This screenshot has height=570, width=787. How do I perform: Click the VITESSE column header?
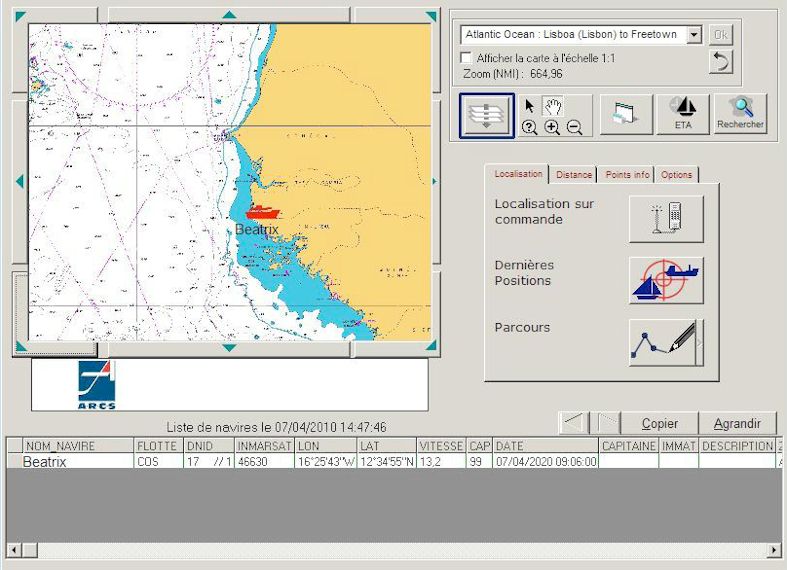(x=442, y=446)
